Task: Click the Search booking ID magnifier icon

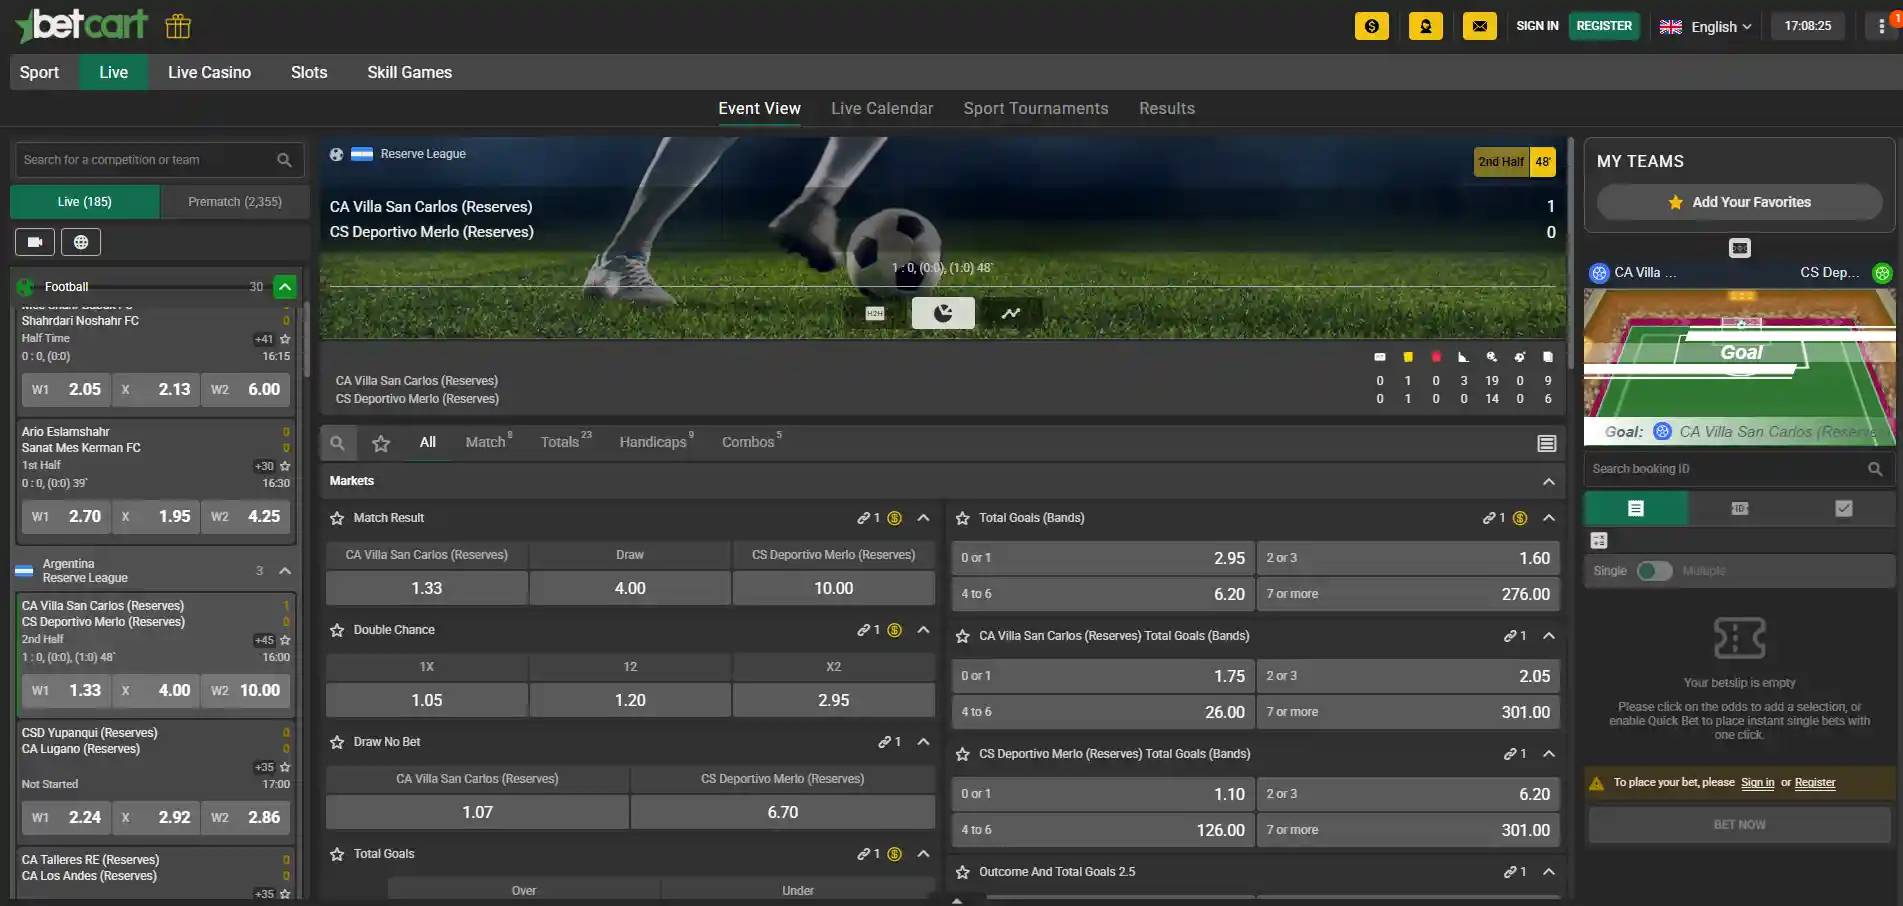Action: tap(1875, 469)
